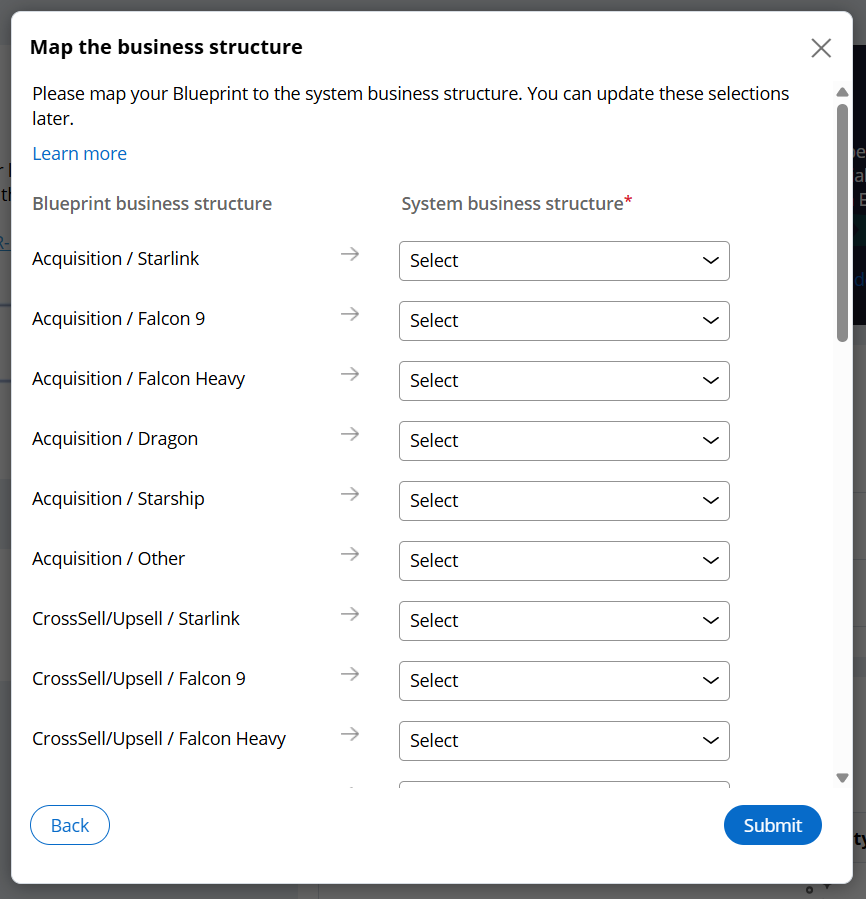
Task: Click the 'Acquisition / Other' label
Action: 108,558
